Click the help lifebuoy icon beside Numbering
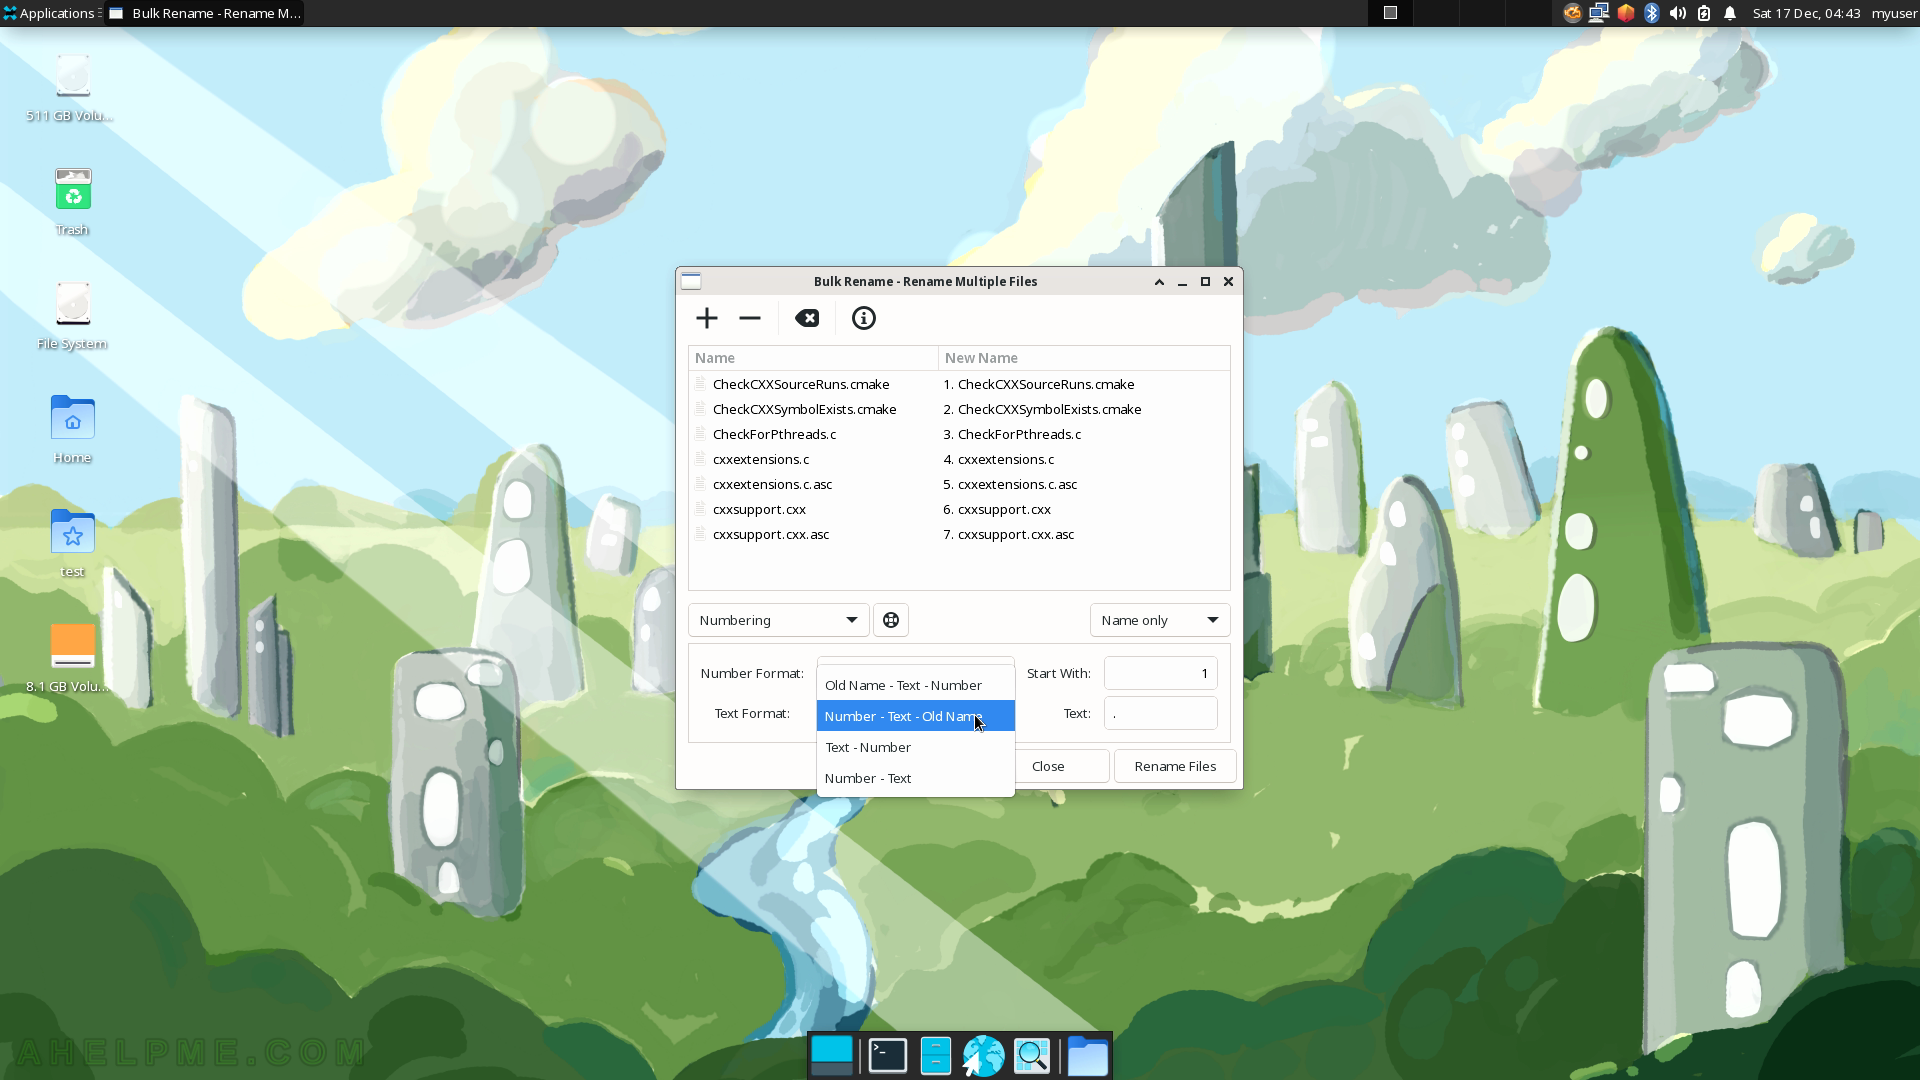The height and width of the screenshot is (1080, 1920). point(891,620)
